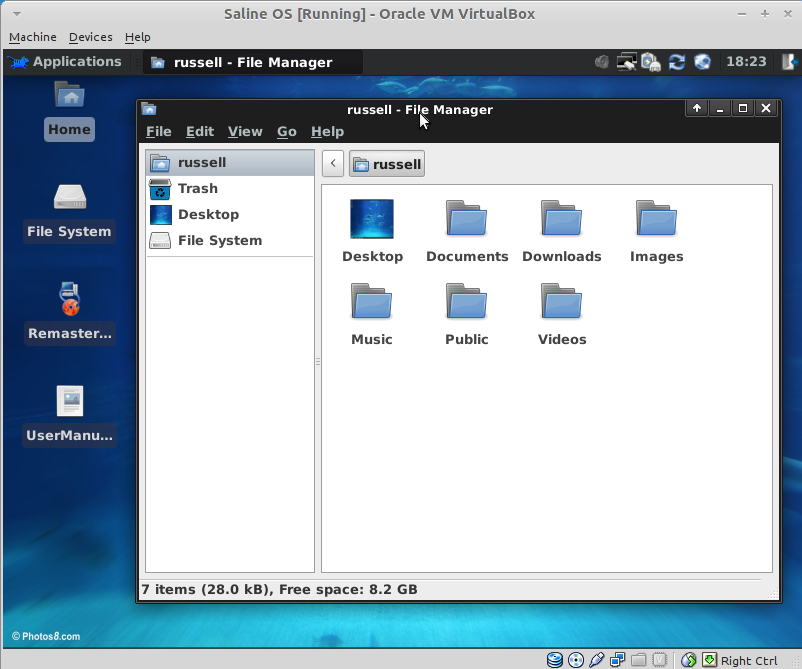Open the View menu
The image size is (802, 669).
tap(244, 131)
